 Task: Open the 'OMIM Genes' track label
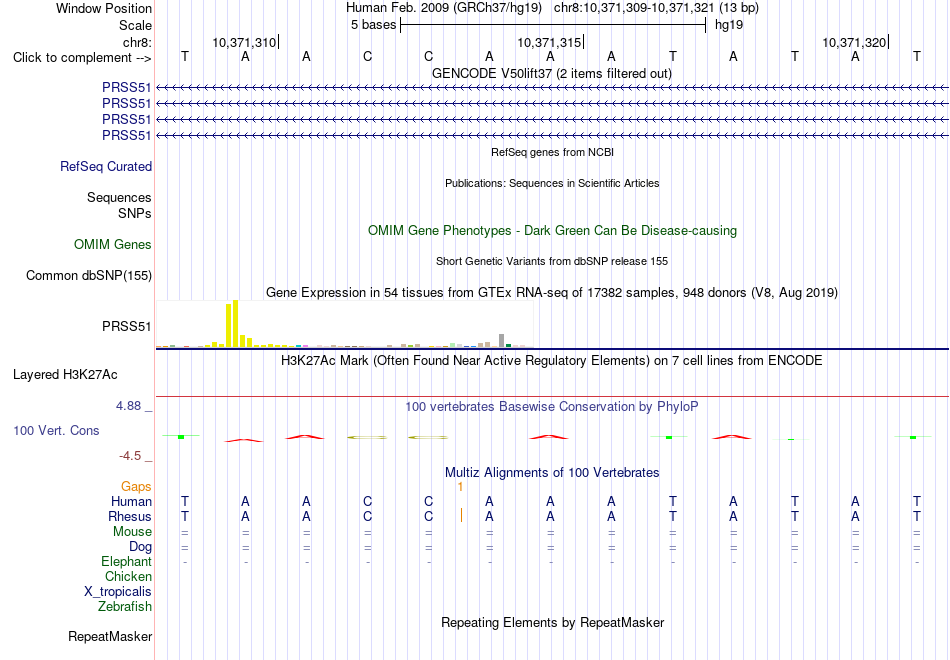(113, 244)
